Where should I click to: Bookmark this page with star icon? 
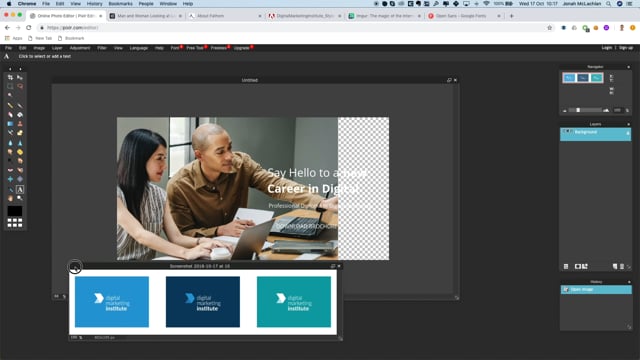pyautogui.click(x=549, y=28)
